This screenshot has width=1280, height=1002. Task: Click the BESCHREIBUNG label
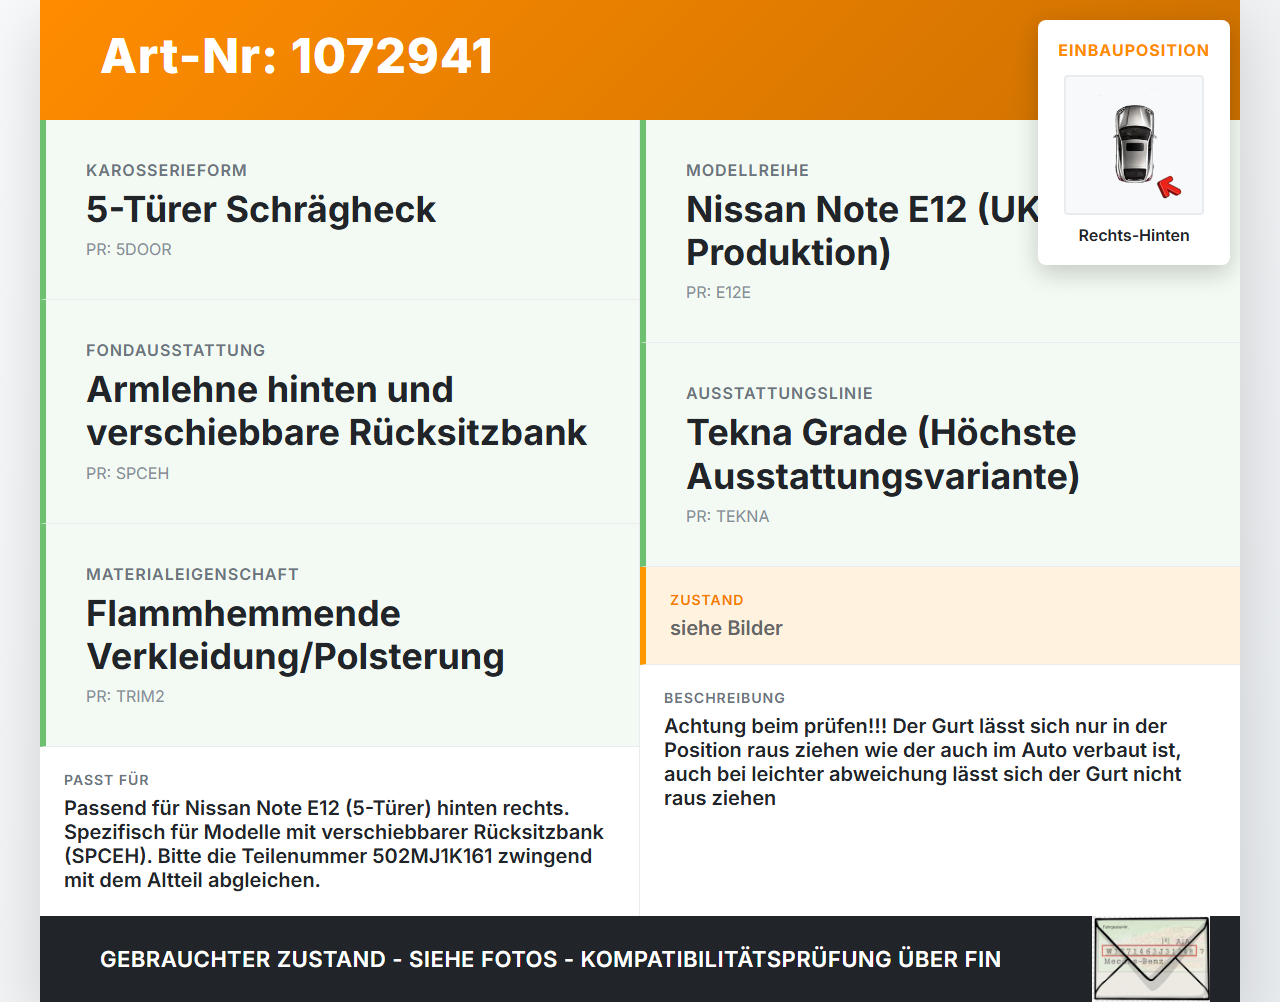point(724,698)
